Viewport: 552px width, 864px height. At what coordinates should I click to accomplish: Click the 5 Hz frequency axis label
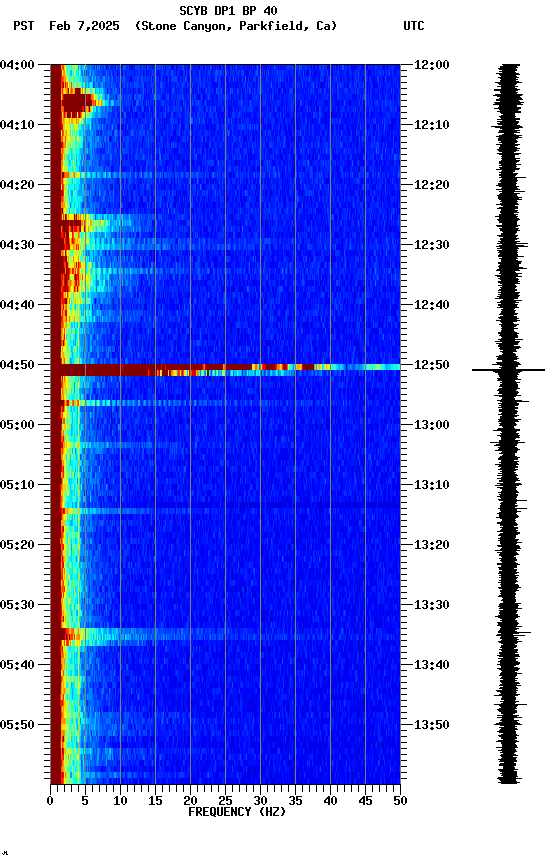click(85, 801)
